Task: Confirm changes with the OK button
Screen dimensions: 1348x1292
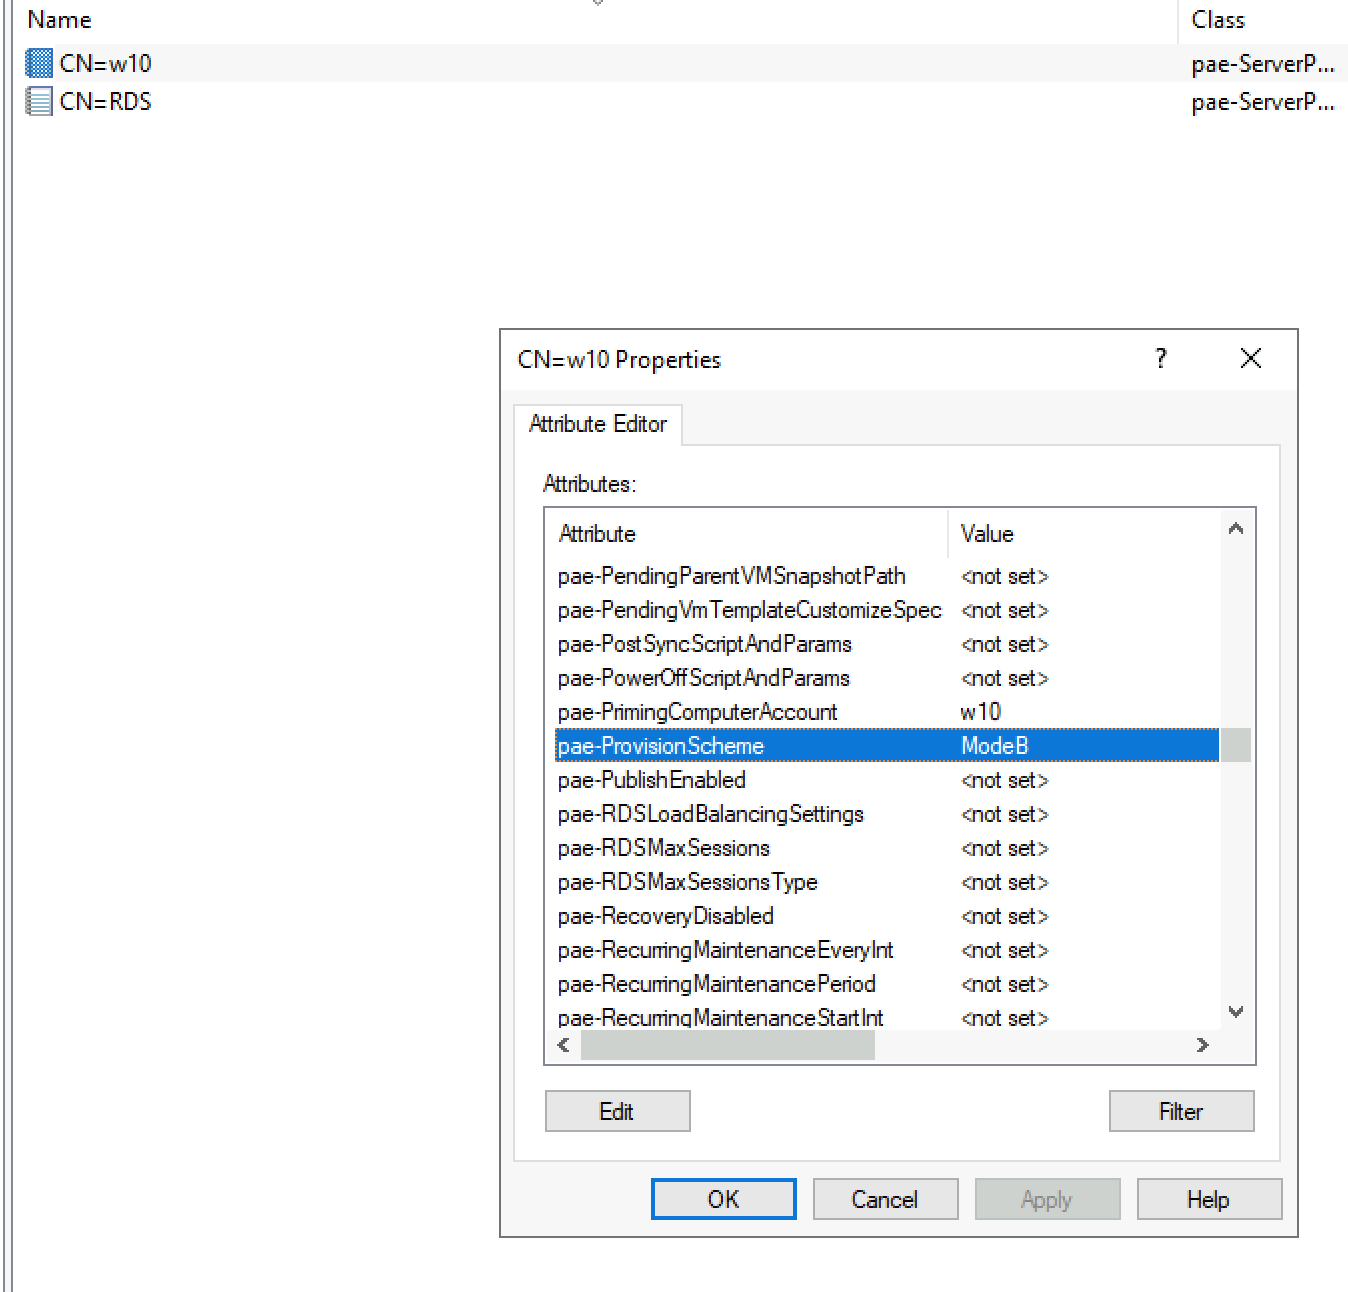Action: [x=723, y=1199]
